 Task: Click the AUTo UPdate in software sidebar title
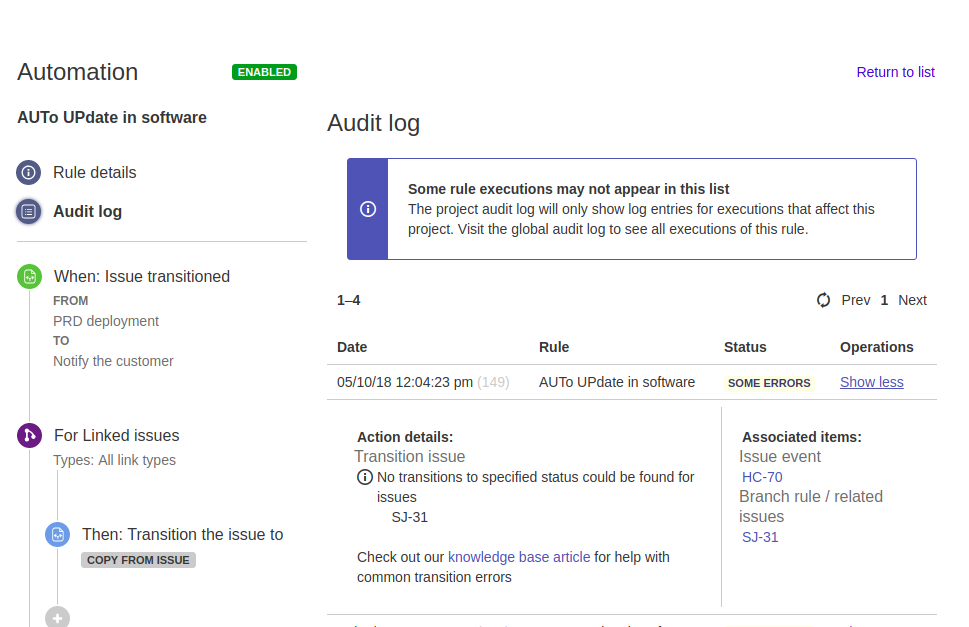[112, 117]
